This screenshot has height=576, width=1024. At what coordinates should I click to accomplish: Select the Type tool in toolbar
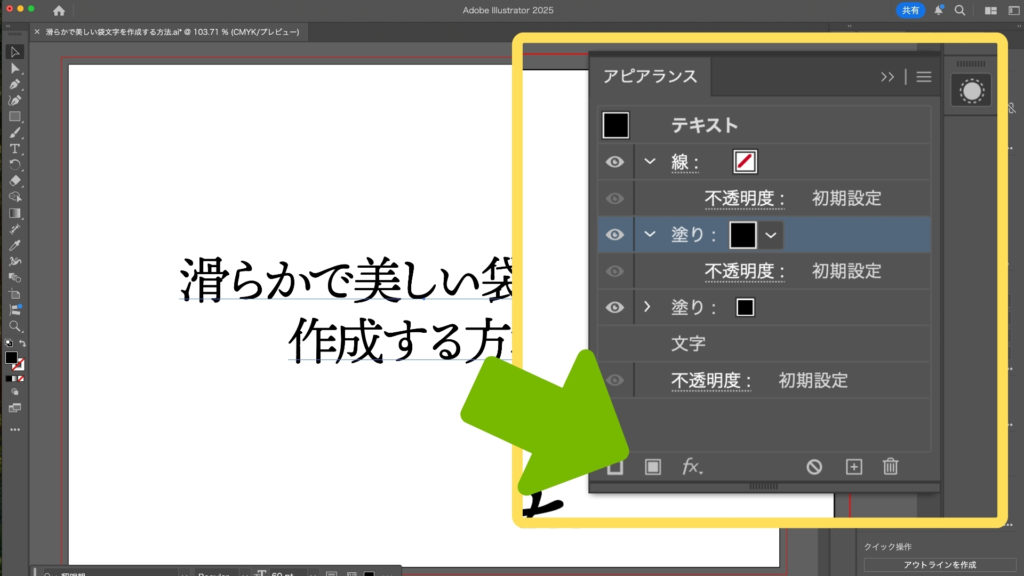15,148
